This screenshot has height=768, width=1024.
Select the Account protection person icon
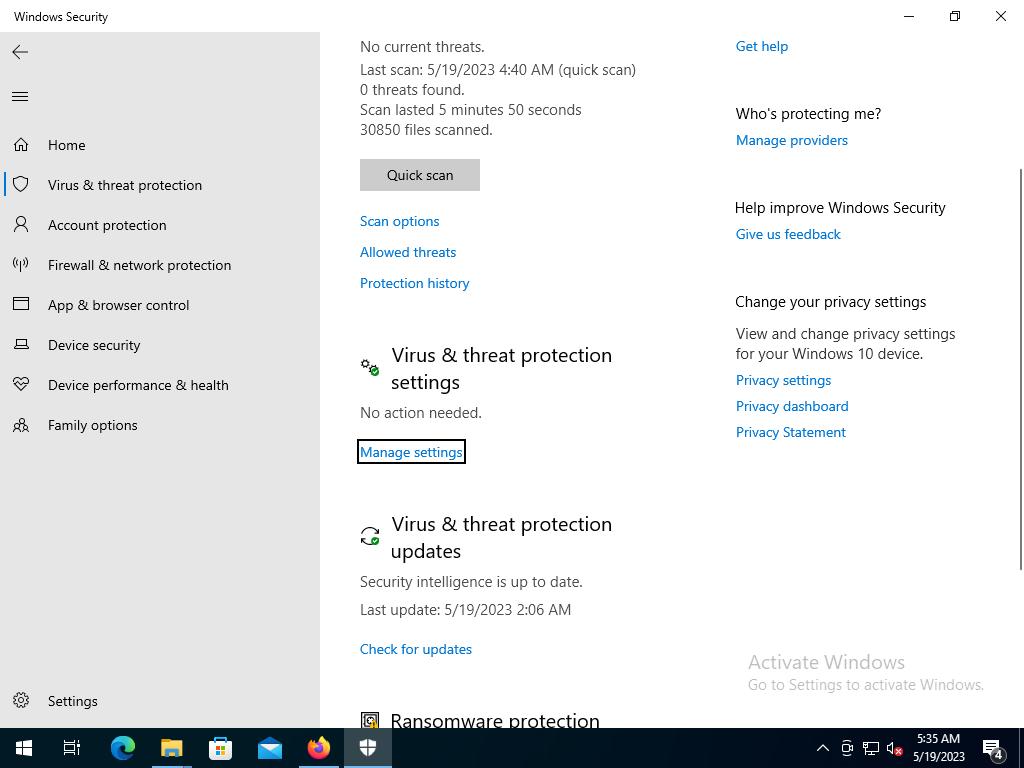[21, 225]
